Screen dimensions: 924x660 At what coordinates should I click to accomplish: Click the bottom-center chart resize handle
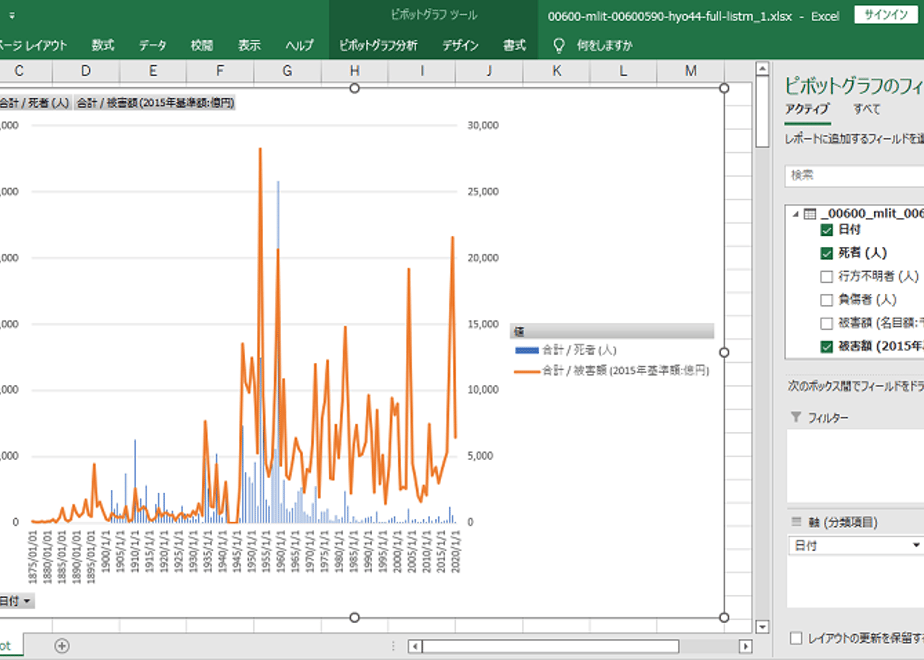click(x=354, y=618)
